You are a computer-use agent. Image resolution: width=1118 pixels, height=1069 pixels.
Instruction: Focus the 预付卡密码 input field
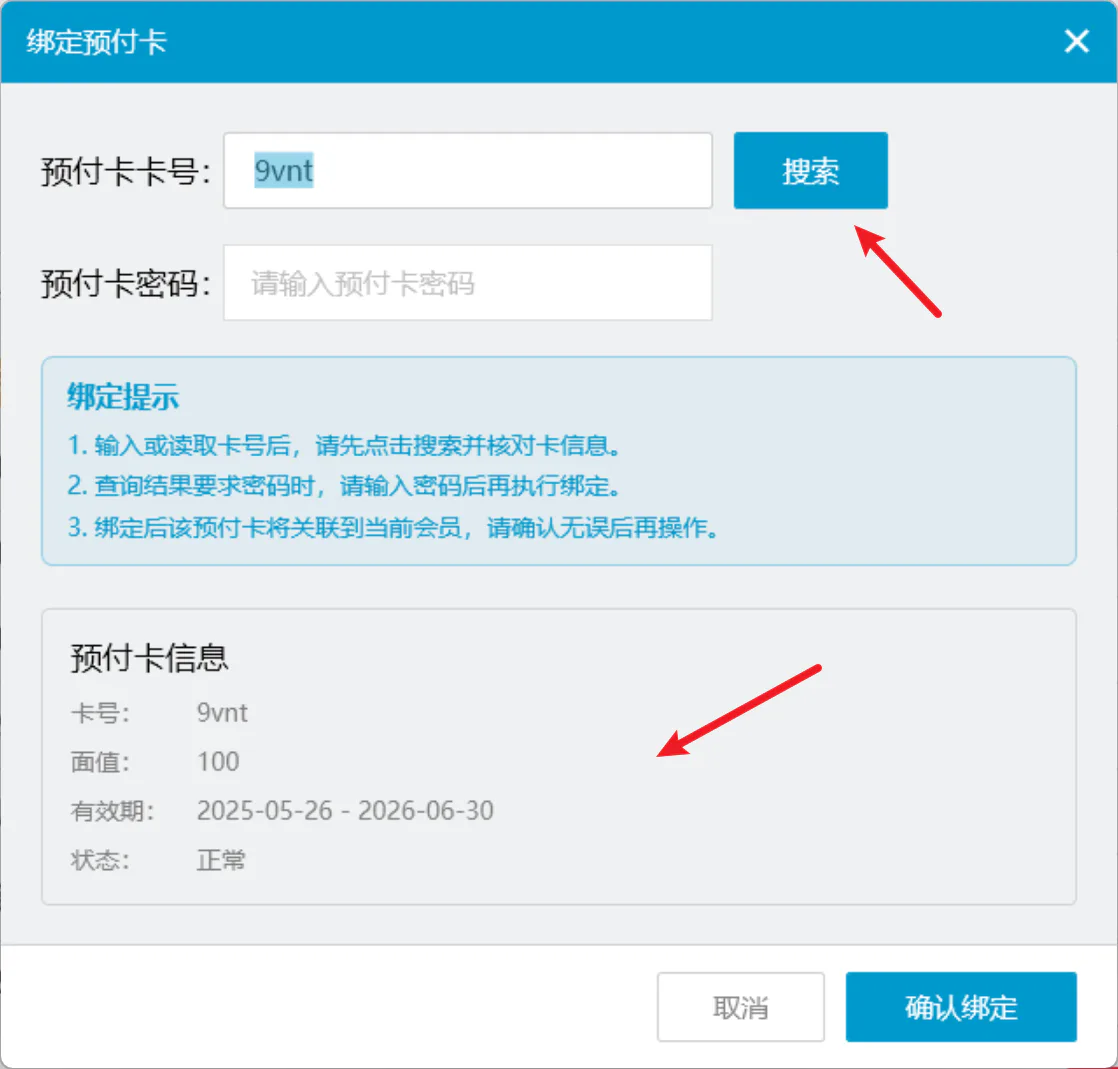click(468, 283)
